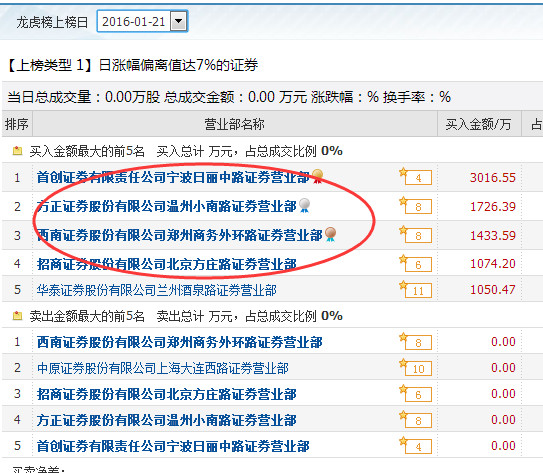Click the 买入金额/万 column header
The image size is (543, 473).
pos(479,124)
